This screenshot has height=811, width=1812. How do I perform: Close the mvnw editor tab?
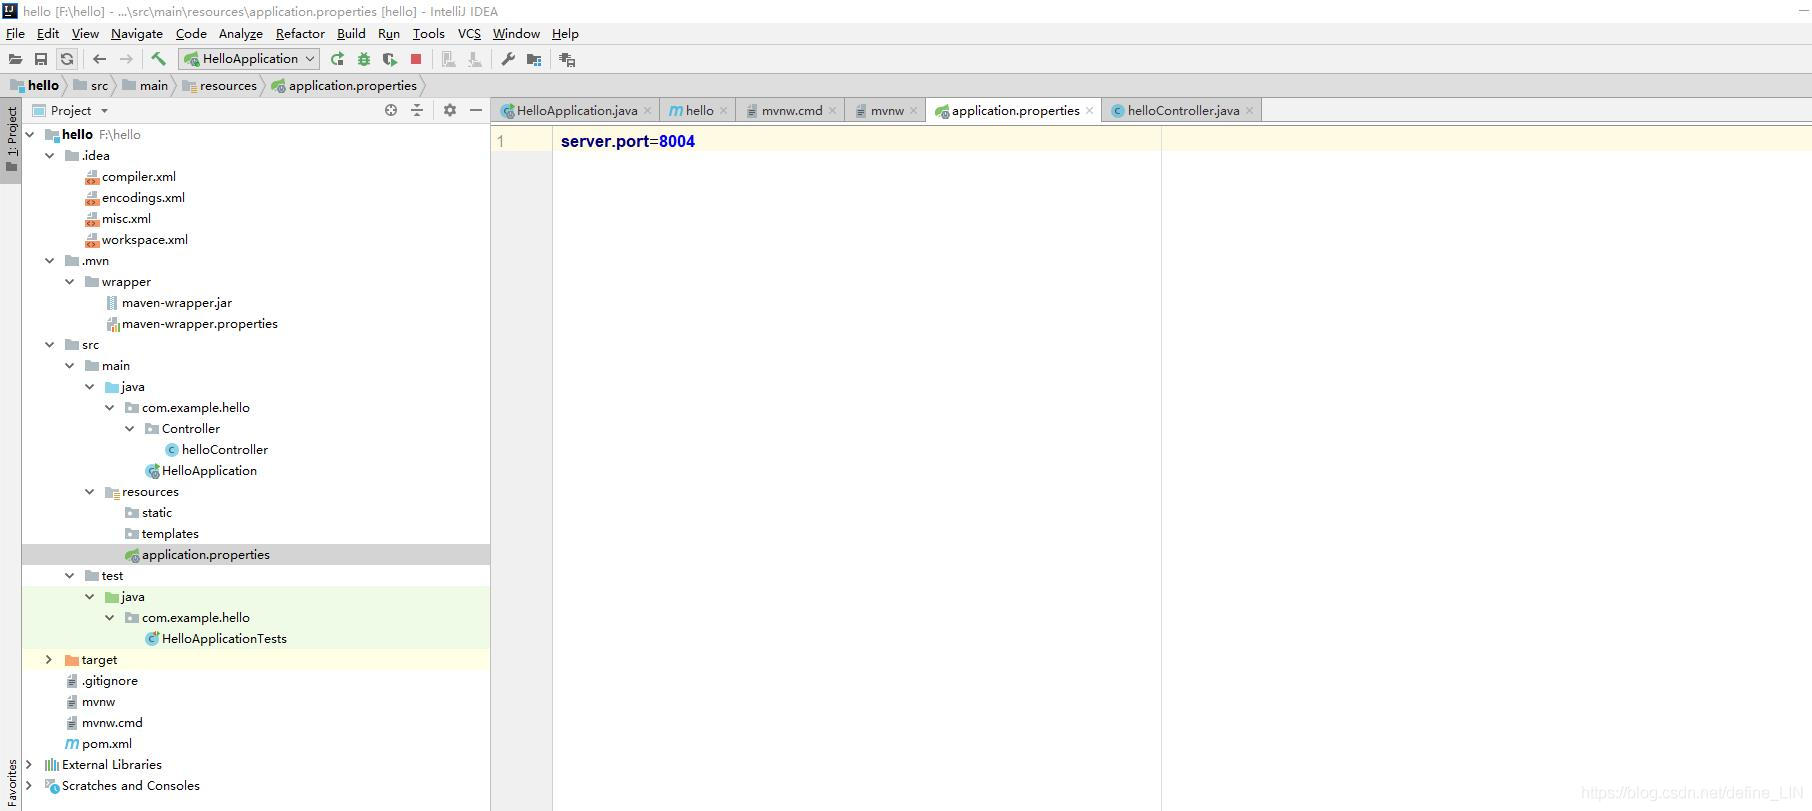point(914,111)
